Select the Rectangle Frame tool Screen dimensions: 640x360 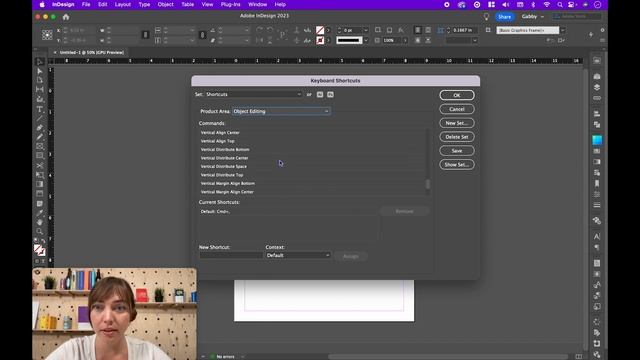(x=40, y=146)
